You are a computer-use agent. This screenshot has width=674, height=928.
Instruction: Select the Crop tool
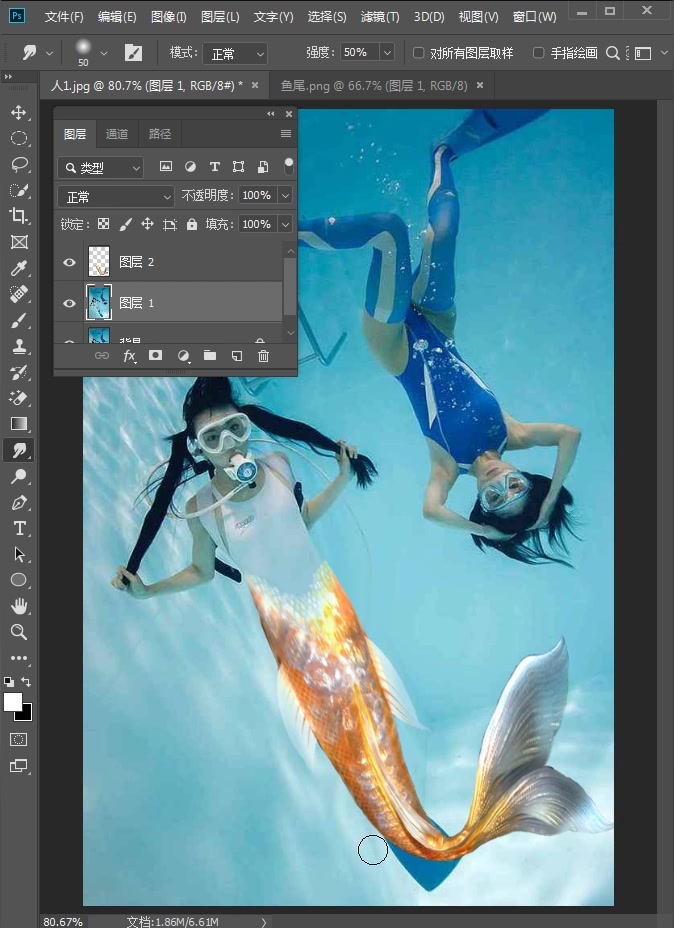click(x=18, y=216)
